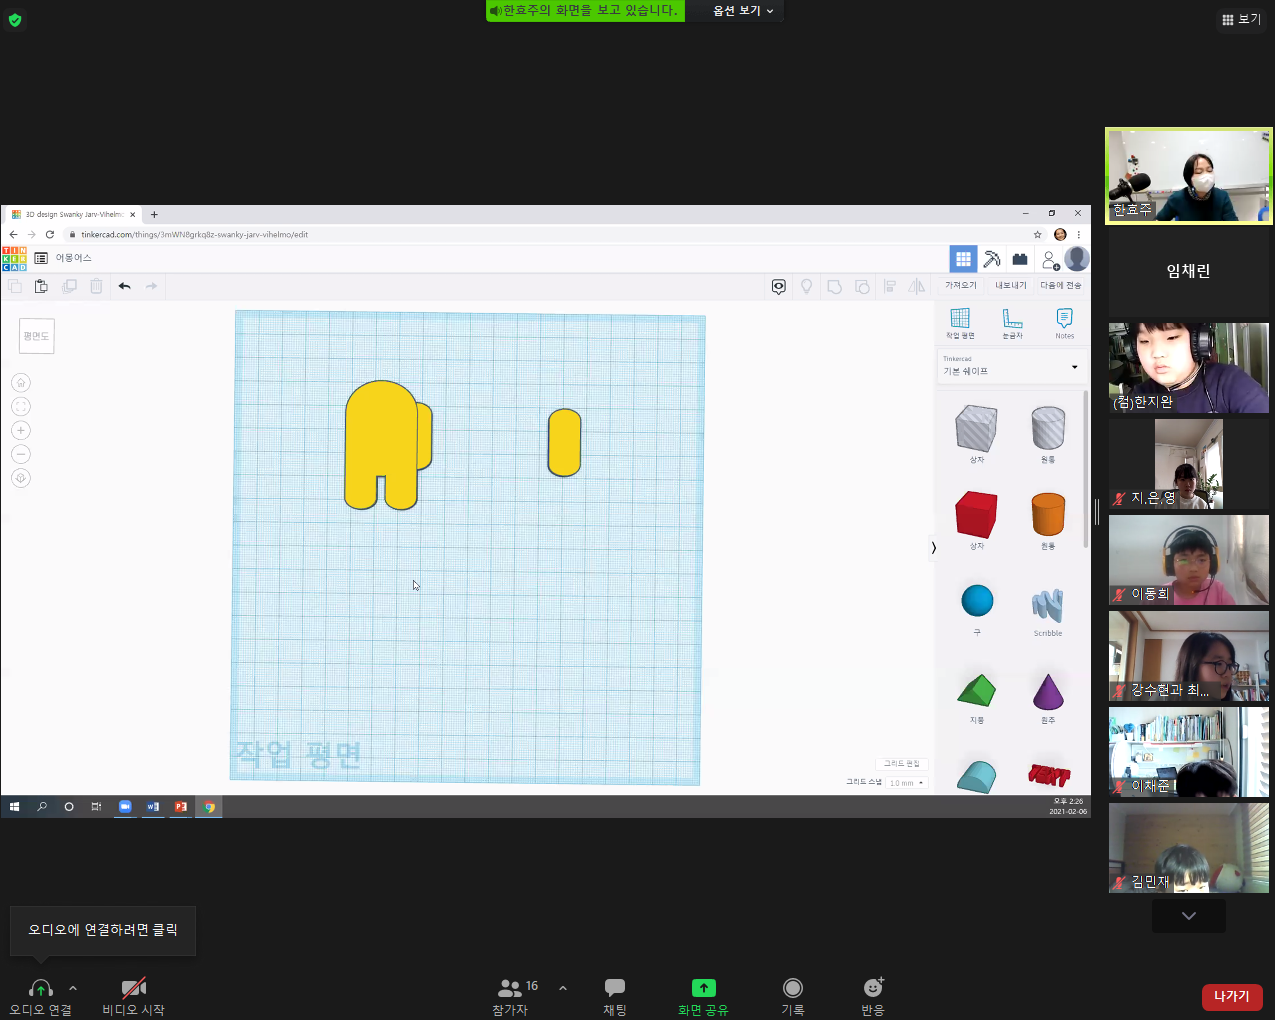Pick the blue sphere shape
Screen dimensions: 1275x1020
click(977, 601)
